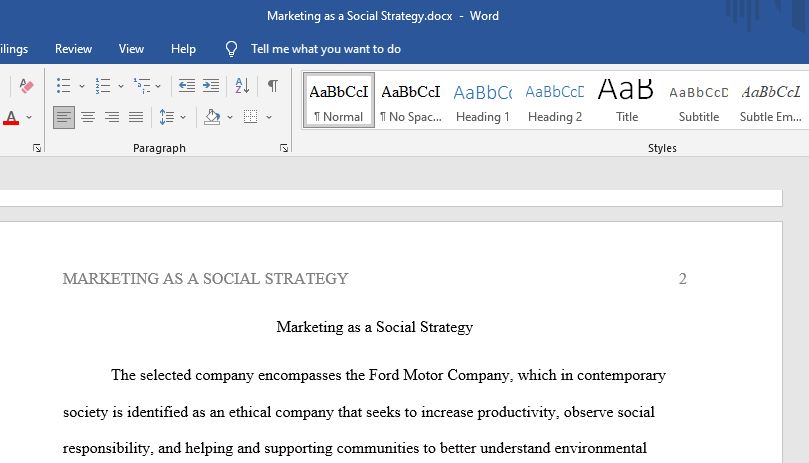Open the Paragraph settings dialog launcher
The height and width of the screenshot is (463, 809).
tap(284, 148)
